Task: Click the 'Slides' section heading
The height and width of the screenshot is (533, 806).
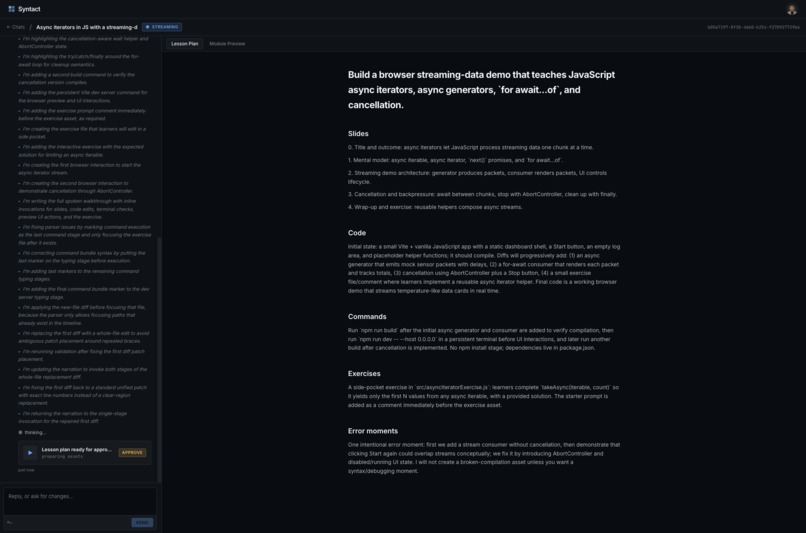Action: click(358, 134)
